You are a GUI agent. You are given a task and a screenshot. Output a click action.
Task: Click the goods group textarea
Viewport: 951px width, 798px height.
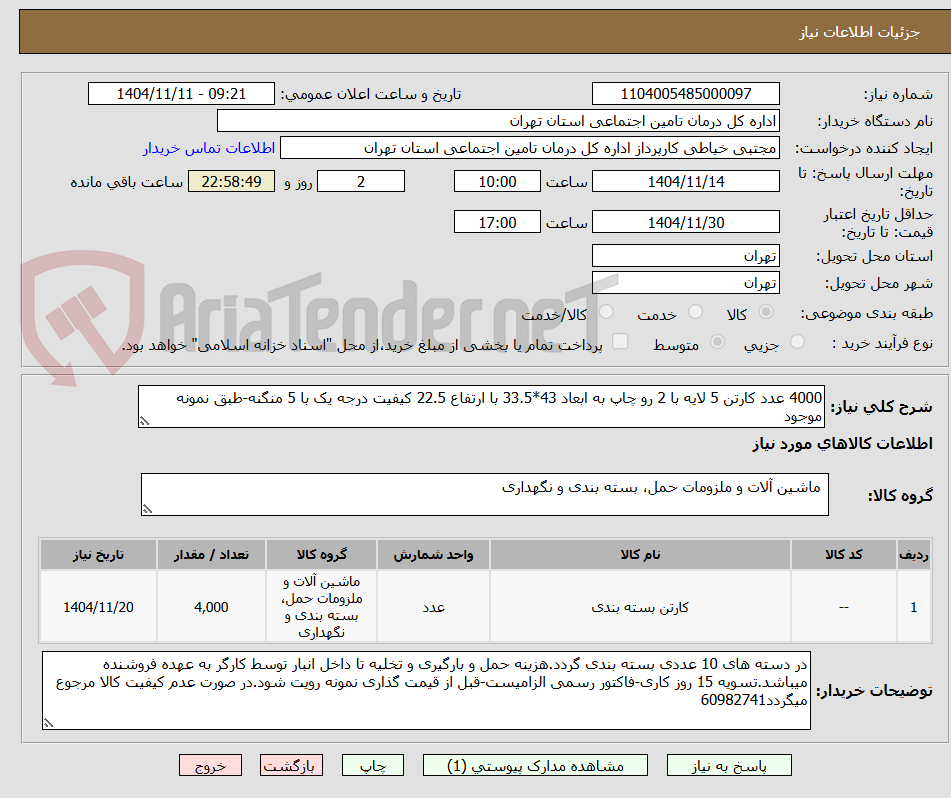485,495
